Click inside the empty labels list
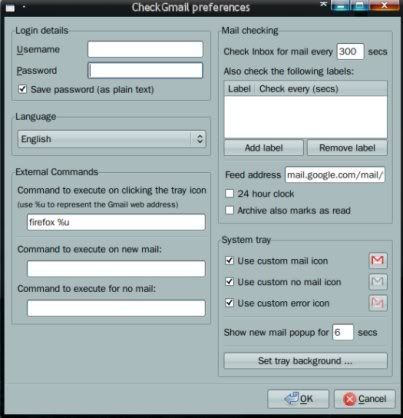Screen dimensions: 403x418 [x=306, y=117]
